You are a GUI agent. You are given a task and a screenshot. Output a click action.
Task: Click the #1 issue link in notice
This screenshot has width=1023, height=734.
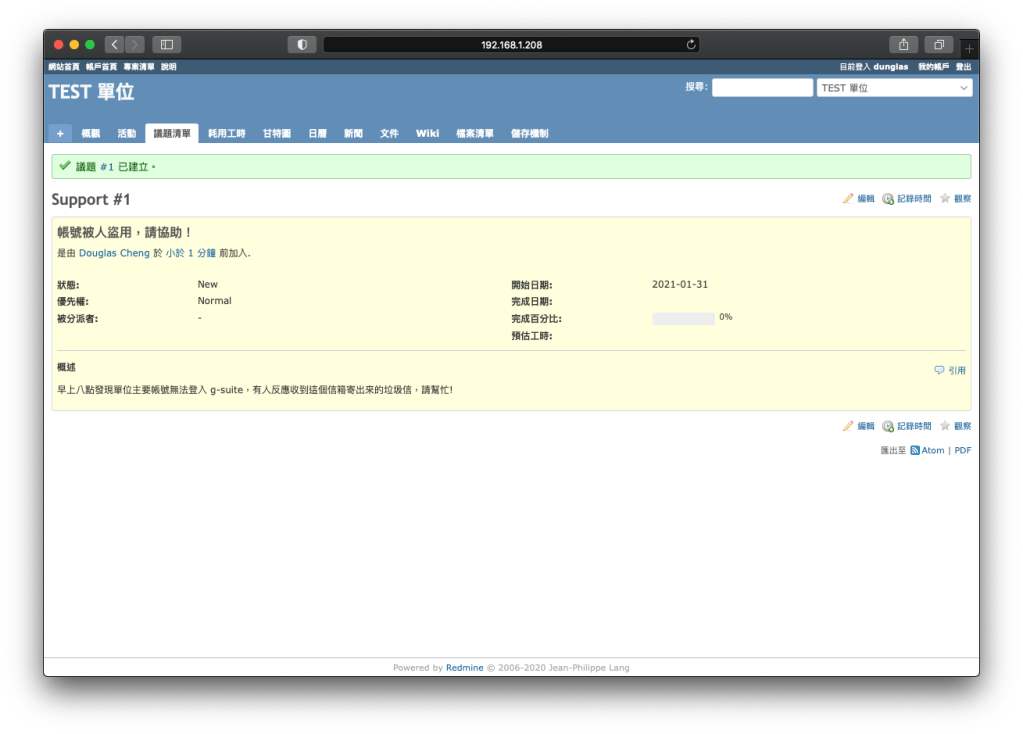tap(106, 167)
